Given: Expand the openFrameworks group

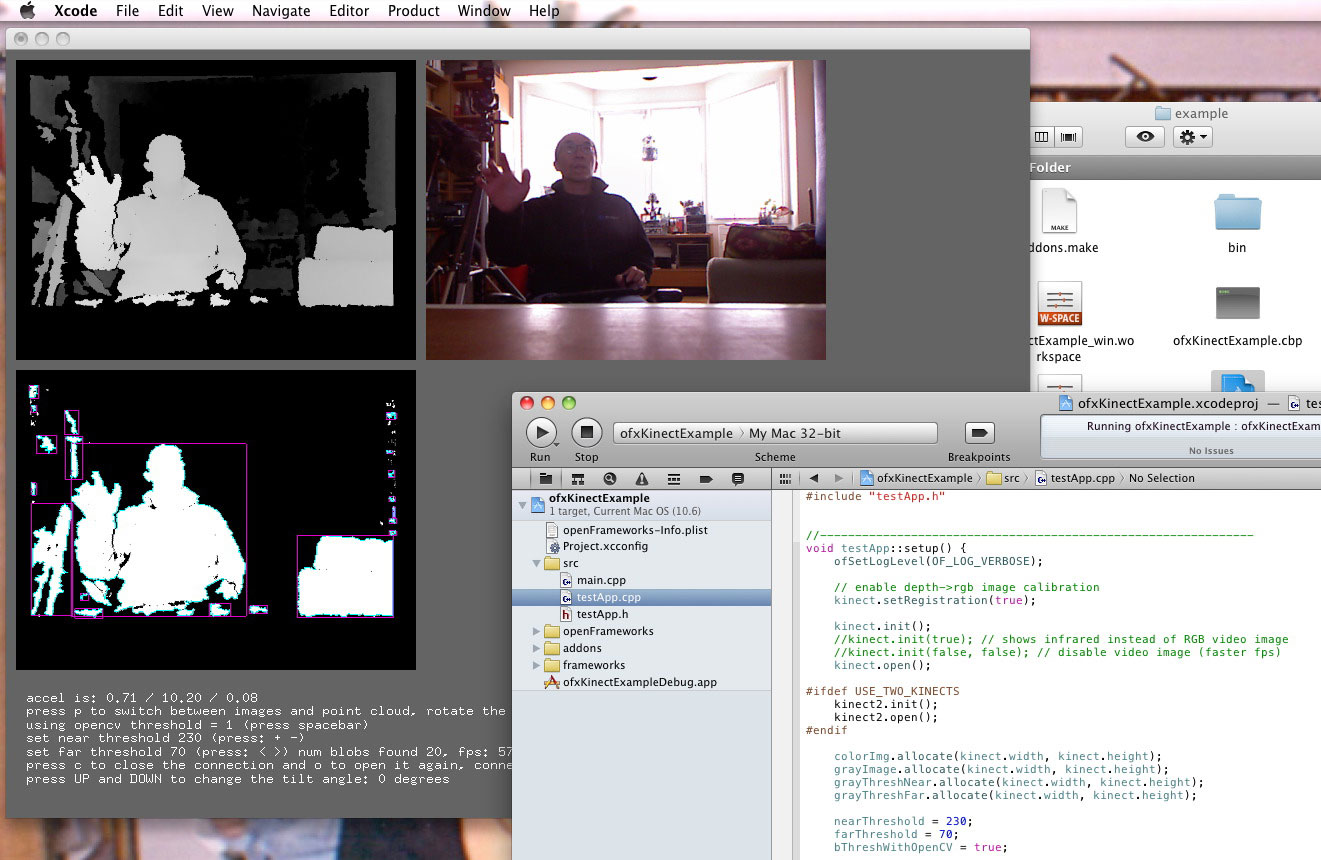Looking at the screenshot, I should tap(537, 631).
